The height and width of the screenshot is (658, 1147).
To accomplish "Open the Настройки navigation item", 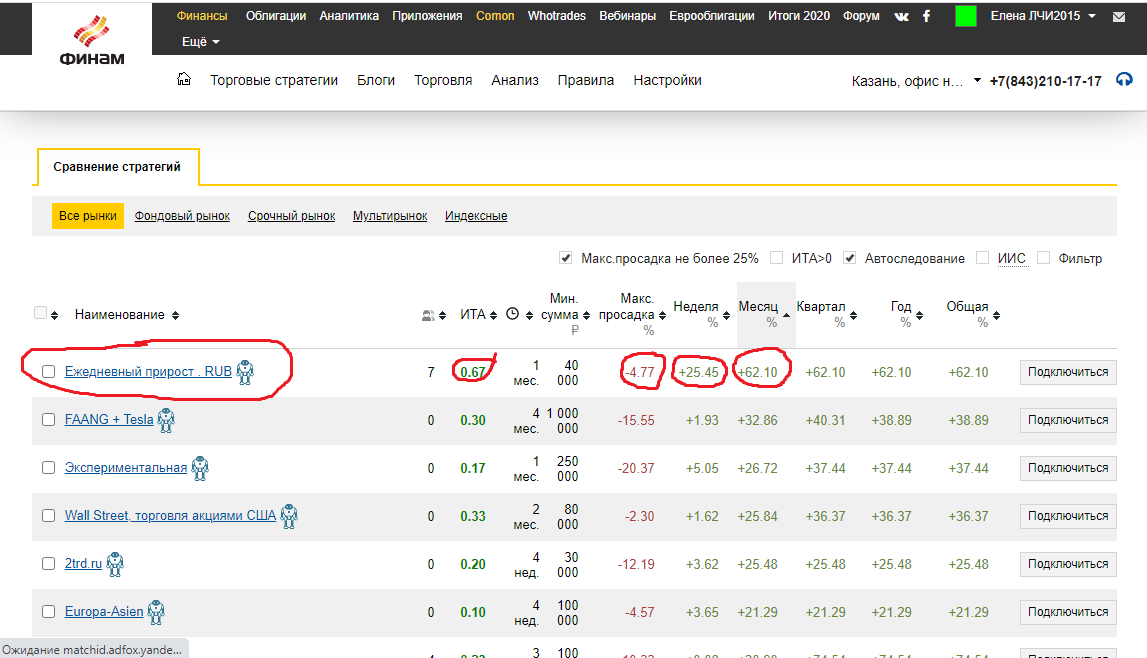I will tap(667, 80).
